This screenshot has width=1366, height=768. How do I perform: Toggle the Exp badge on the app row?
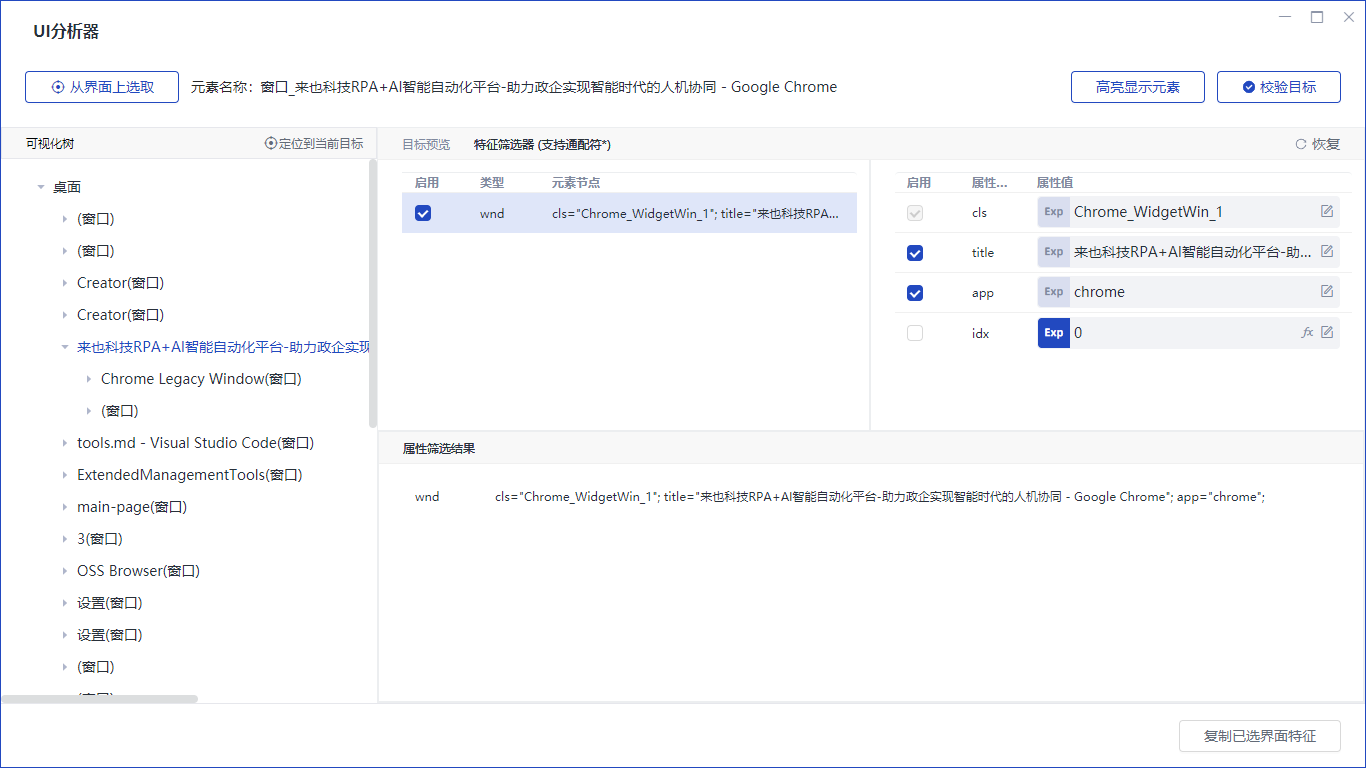pyautogui.click(x=1054, y=292)
